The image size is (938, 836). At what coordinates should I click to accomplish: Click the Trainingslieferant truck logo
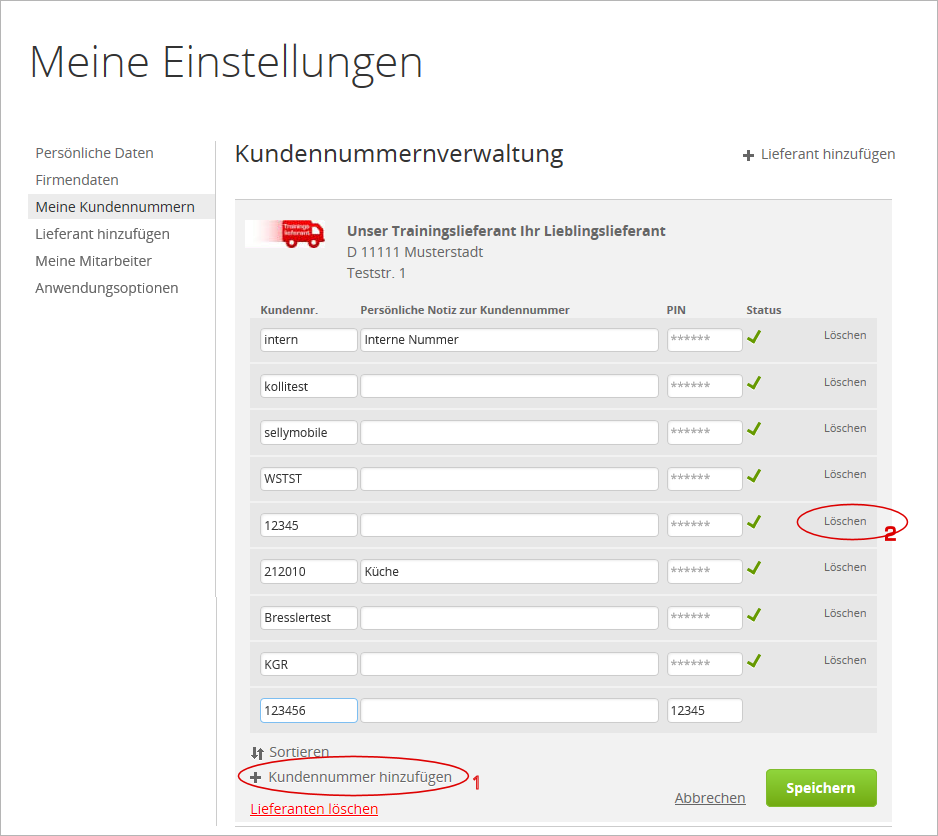(287, 234)
